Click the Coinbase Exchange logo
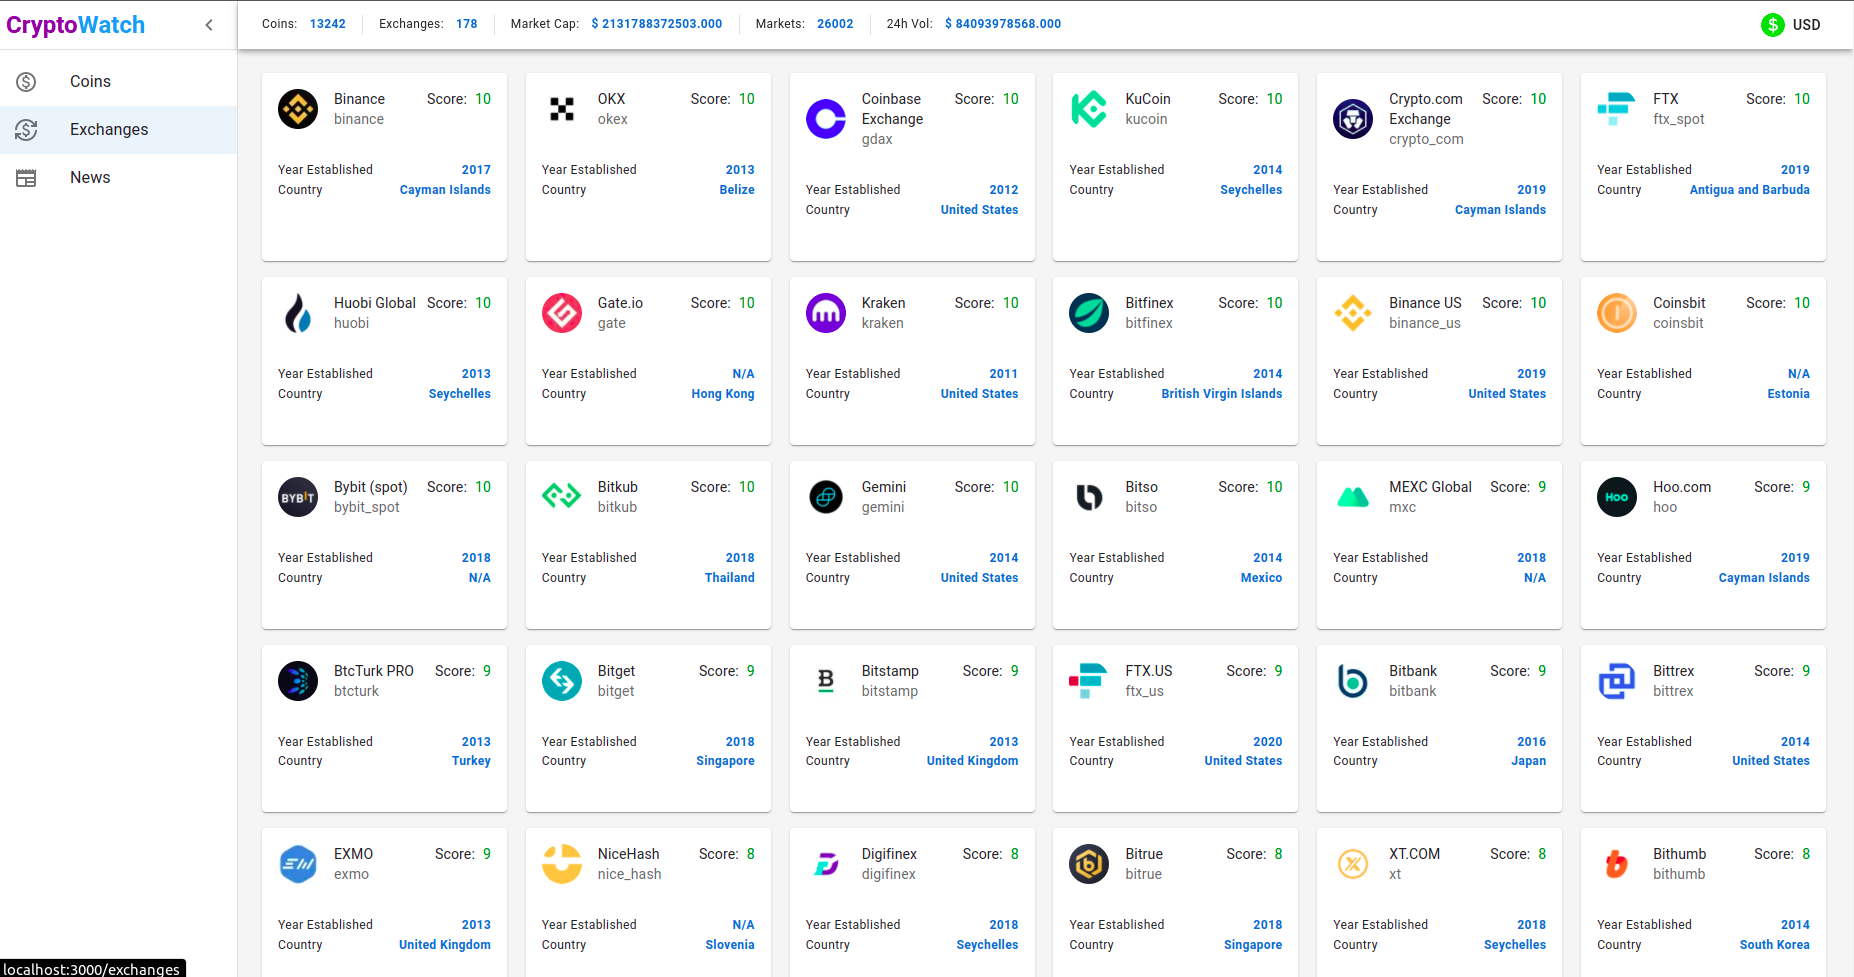Viewport: 1854px width, 977px height. (826, 119)
